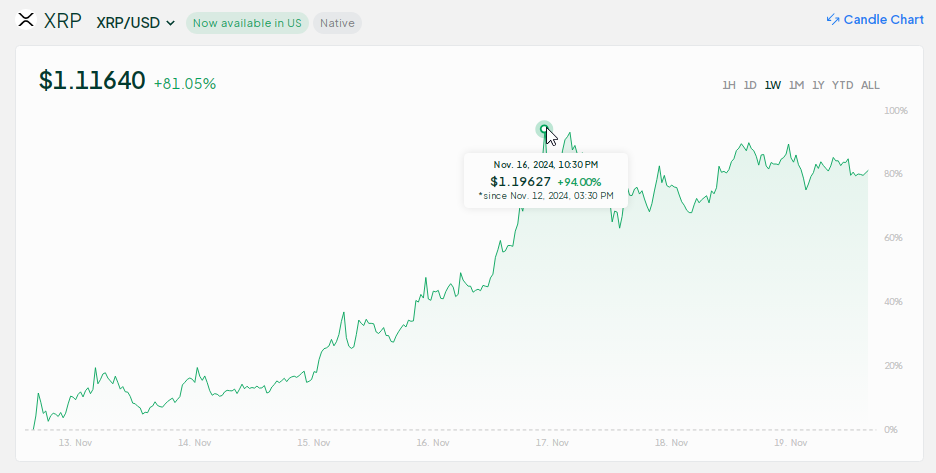
Task: Show ALL price history
Action: (x=870, y=85)
